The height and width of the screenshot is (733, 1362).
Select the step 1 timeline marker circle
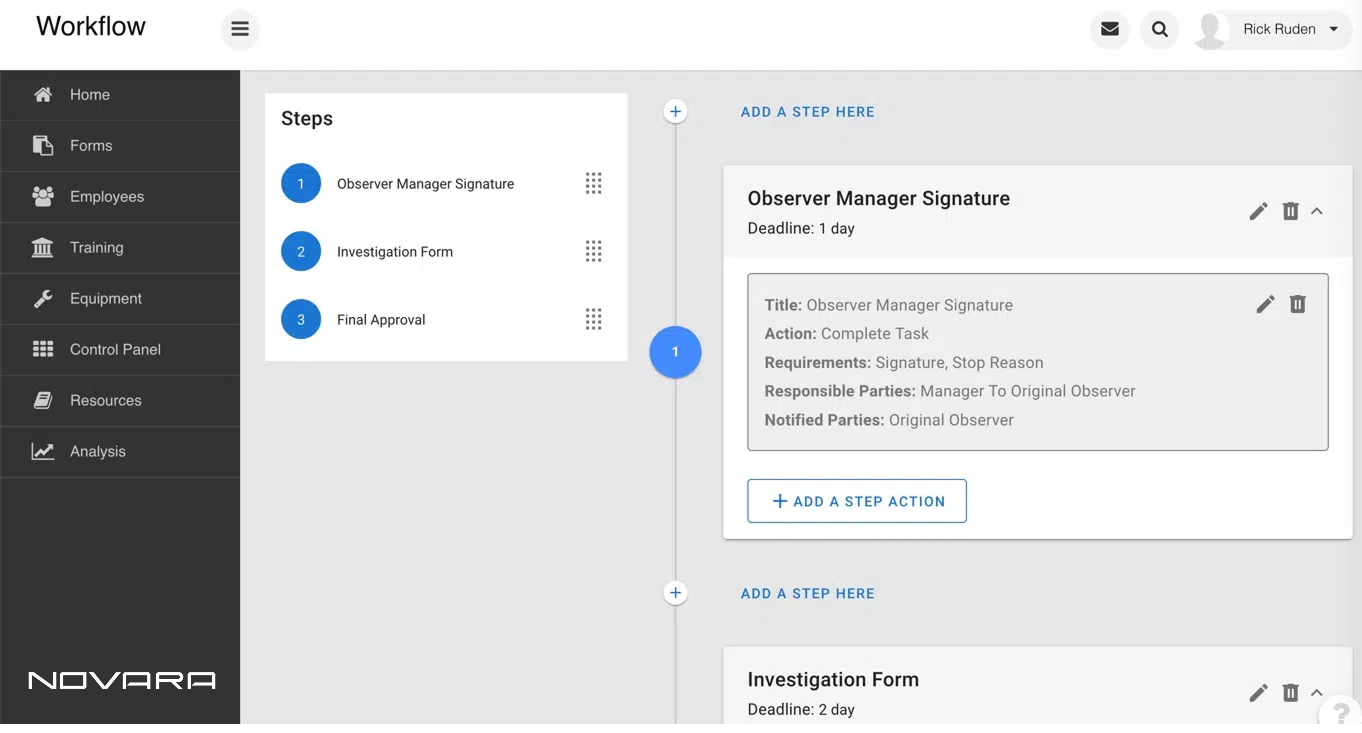675,352
